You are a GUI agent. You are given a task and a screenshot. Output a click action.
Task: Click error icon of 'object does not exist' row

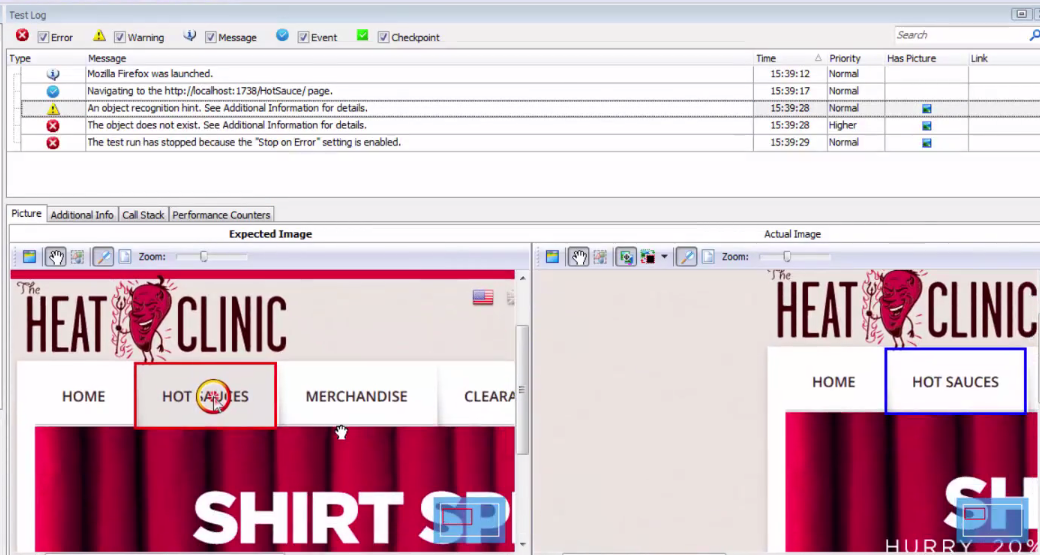53,126
